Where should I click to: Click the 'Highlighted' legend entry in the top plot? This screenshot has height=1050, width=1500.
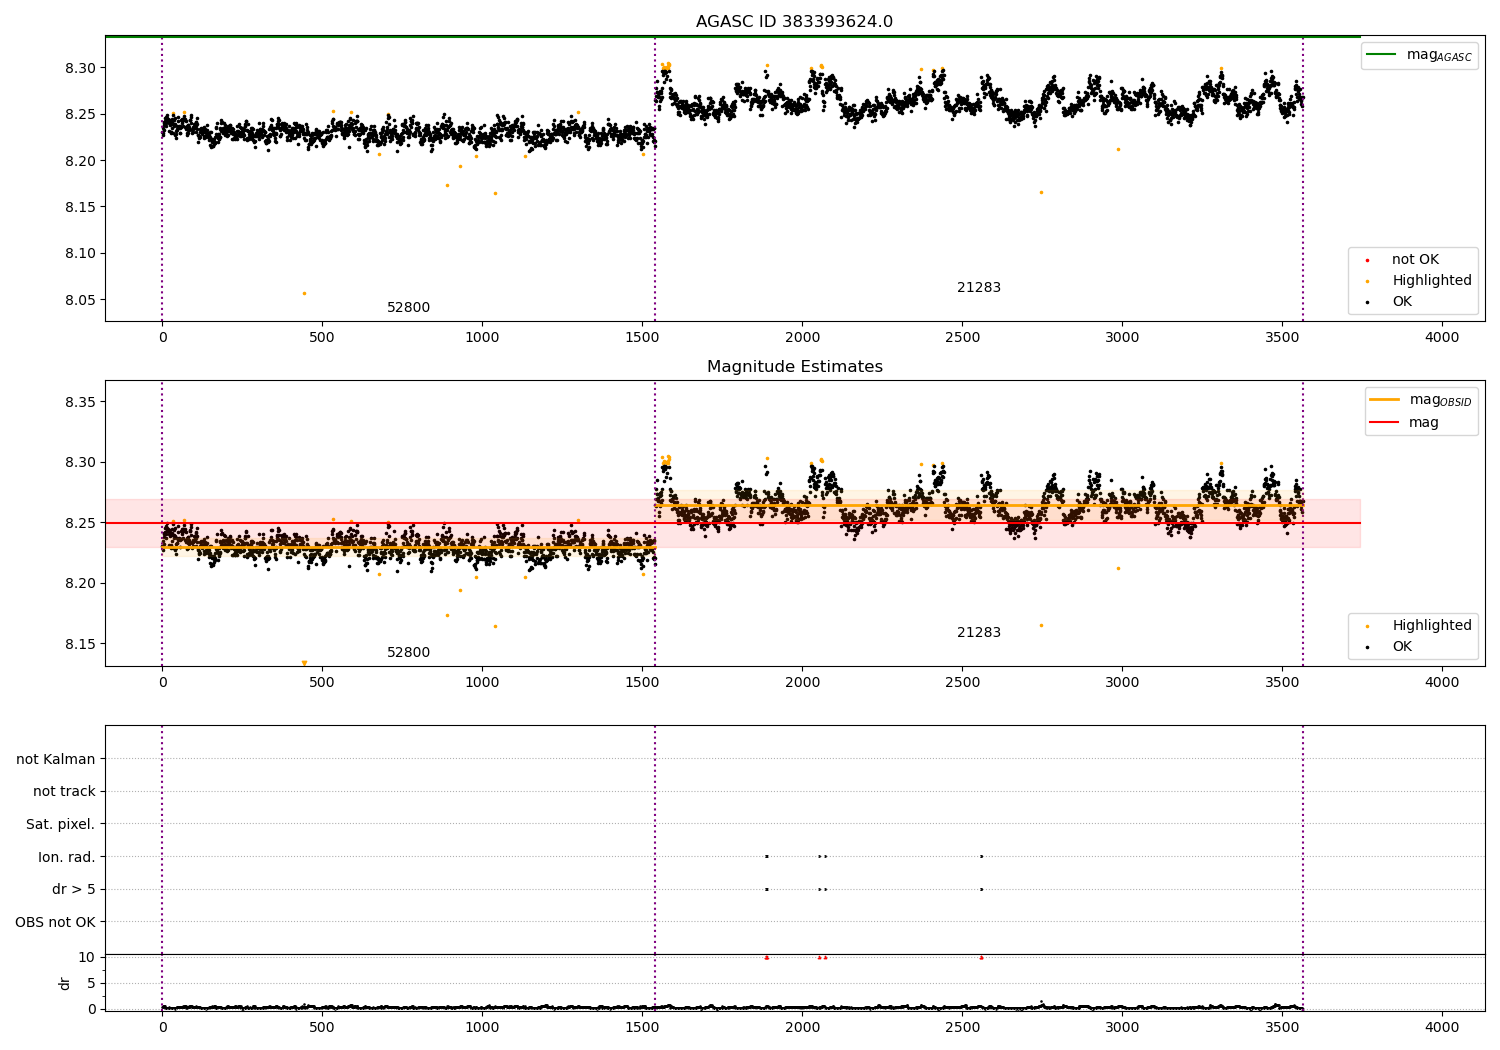point(1418,281)
